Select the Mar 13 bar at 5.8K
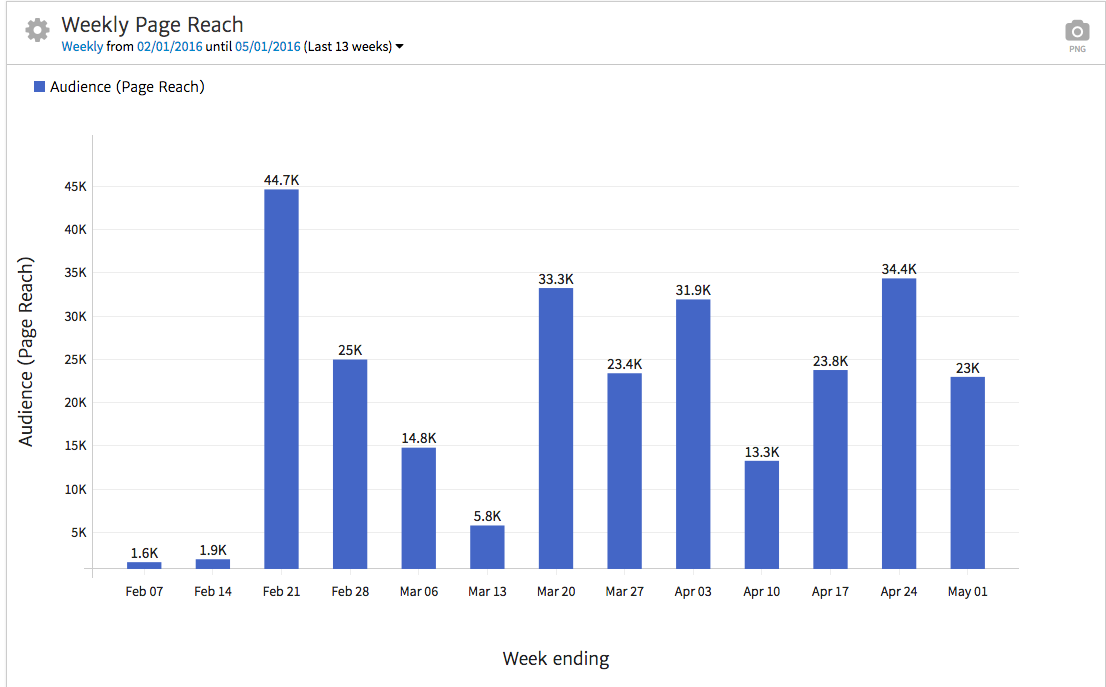The height and width of the screenshot is (687, 1106). tap(487, 547)
